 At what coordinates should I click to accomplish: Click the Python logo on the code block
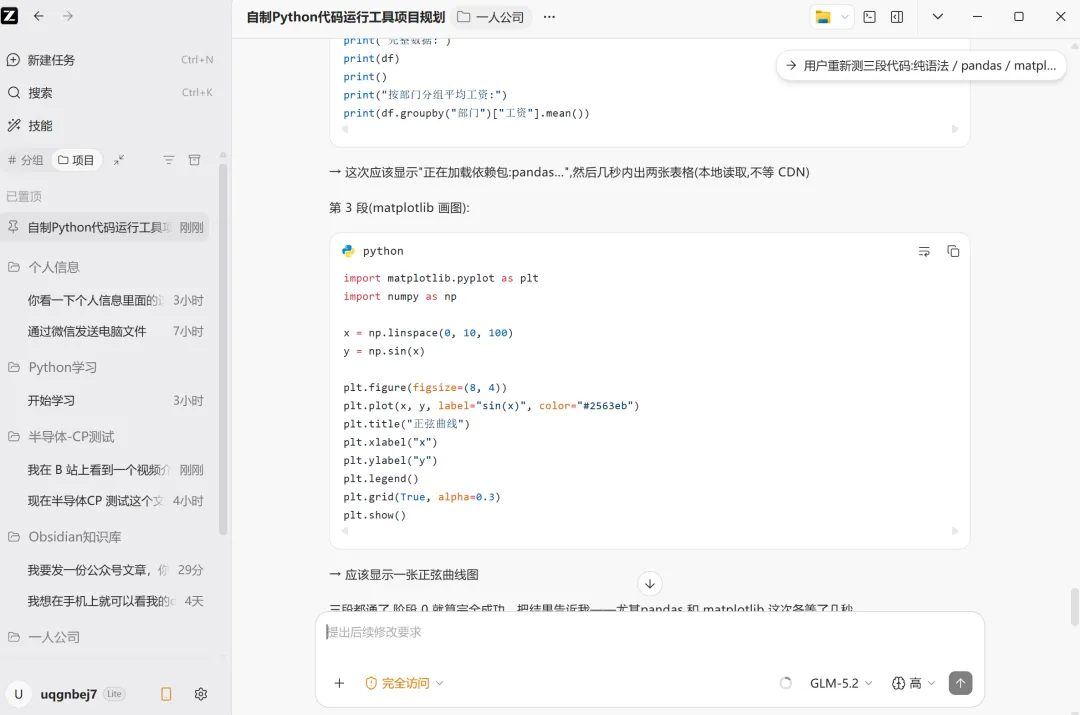pos(349,251)
